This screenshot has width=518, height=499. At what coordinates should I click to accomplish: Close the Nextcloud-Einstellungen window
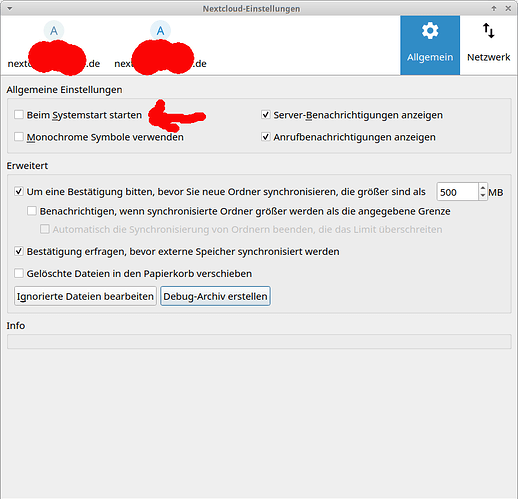pos(508,8)
